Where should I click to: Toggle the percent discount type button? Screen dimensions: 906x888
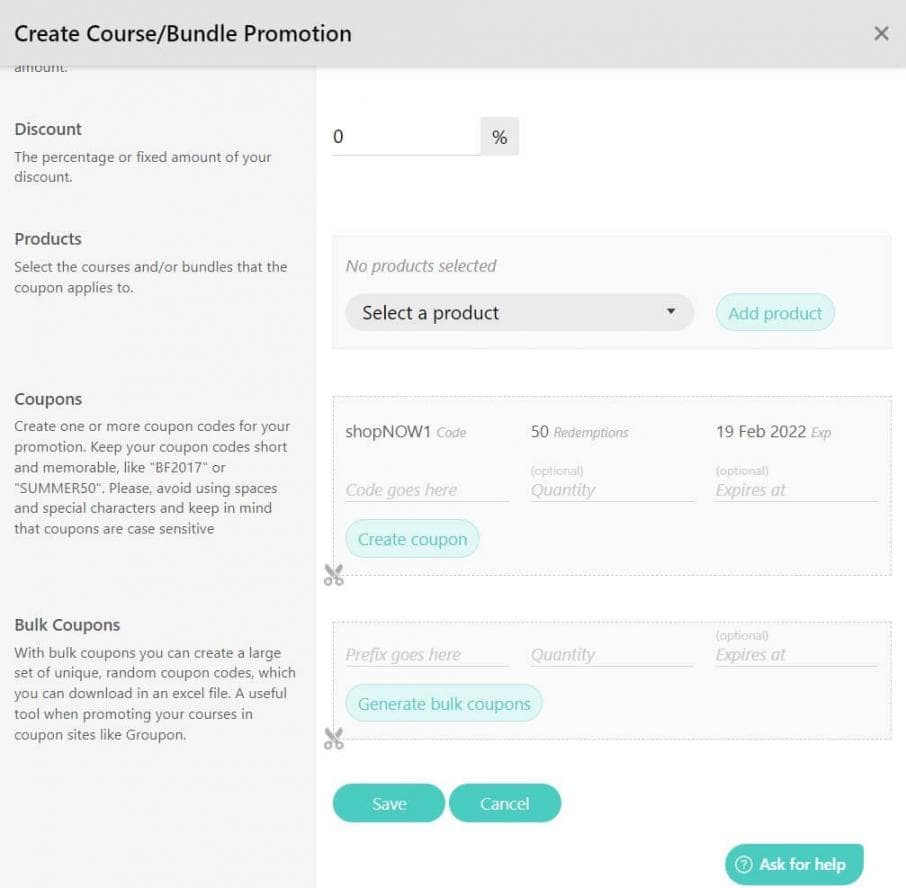[500, 137]
